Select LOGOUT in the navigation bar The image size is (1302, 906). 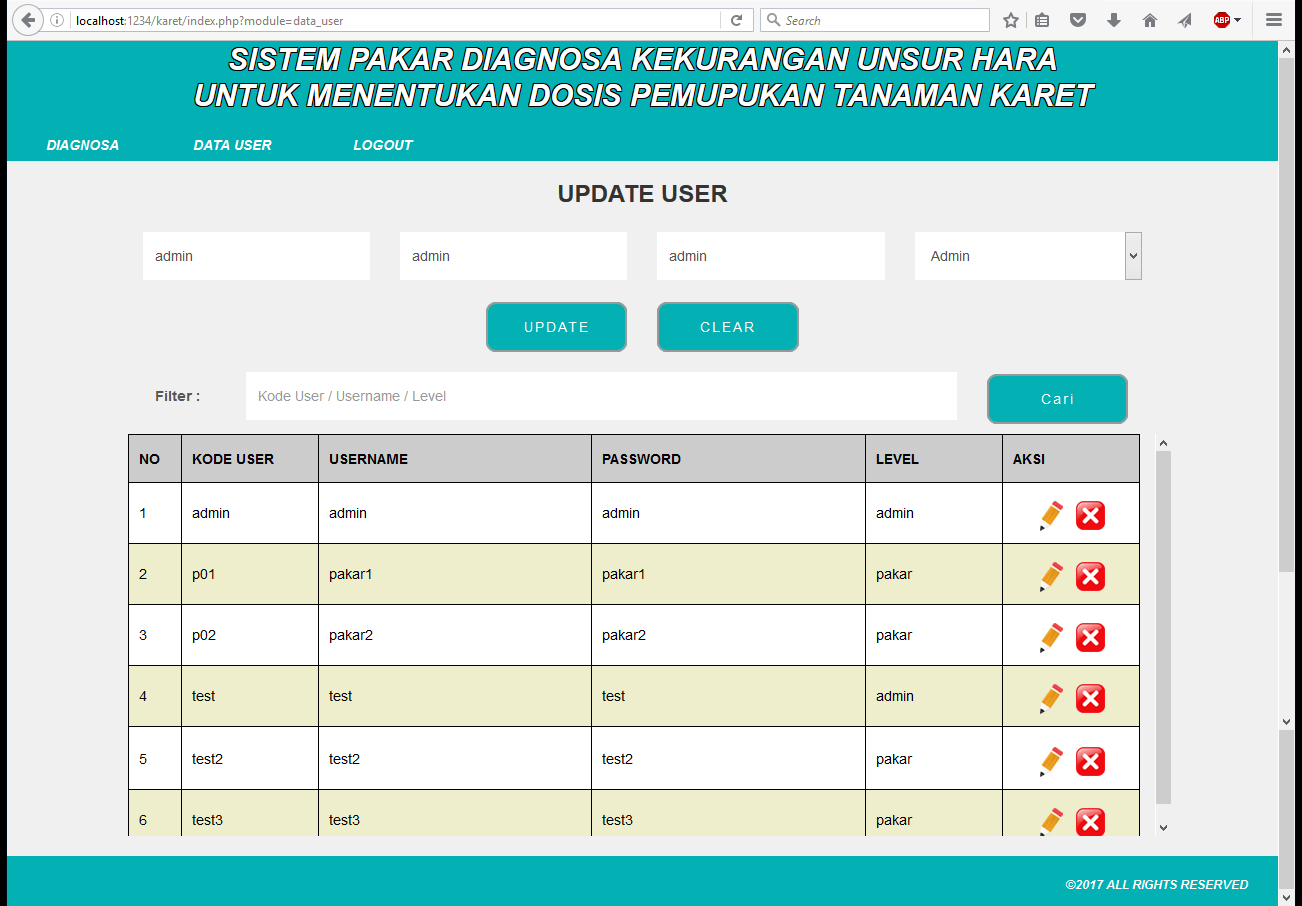coord(383,145)
